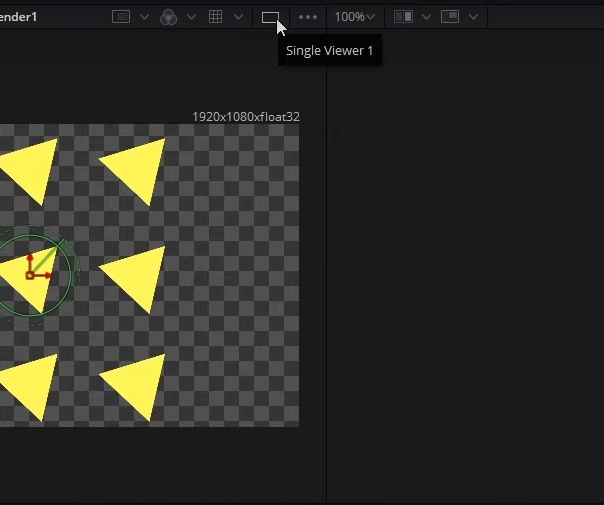604x505 pixels.
Task: Click the red vertical axis arrow
Action: (x=30, y=259)
